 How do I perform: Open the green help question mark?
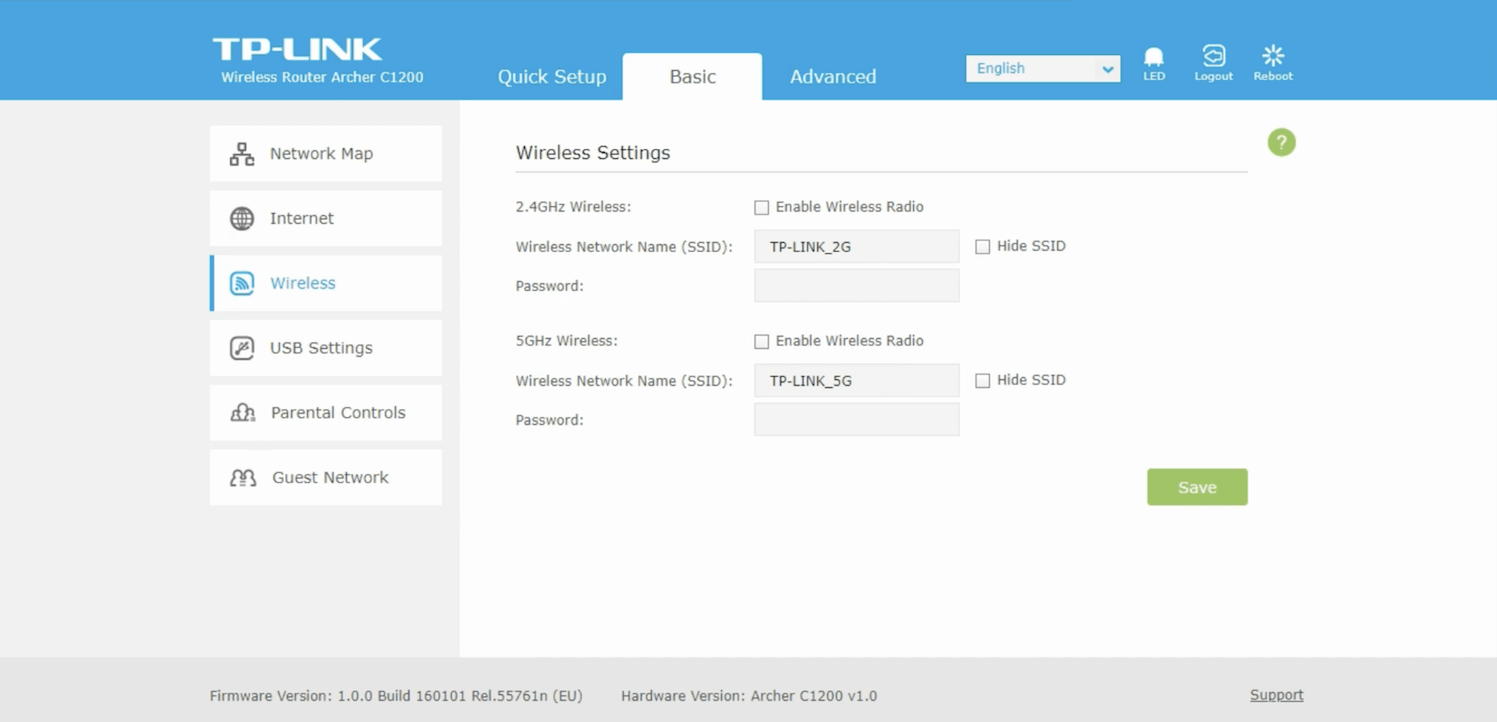coord(1281,142)
